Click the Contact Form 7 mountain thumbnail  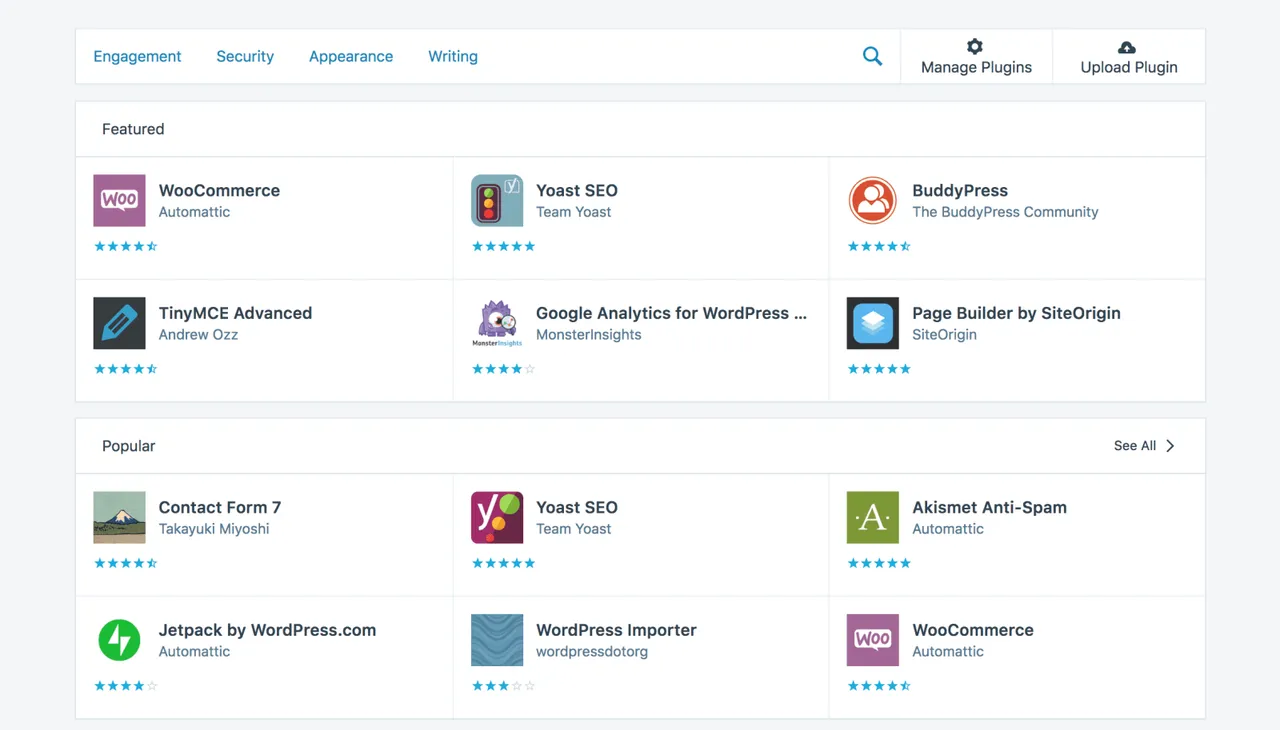119,517
